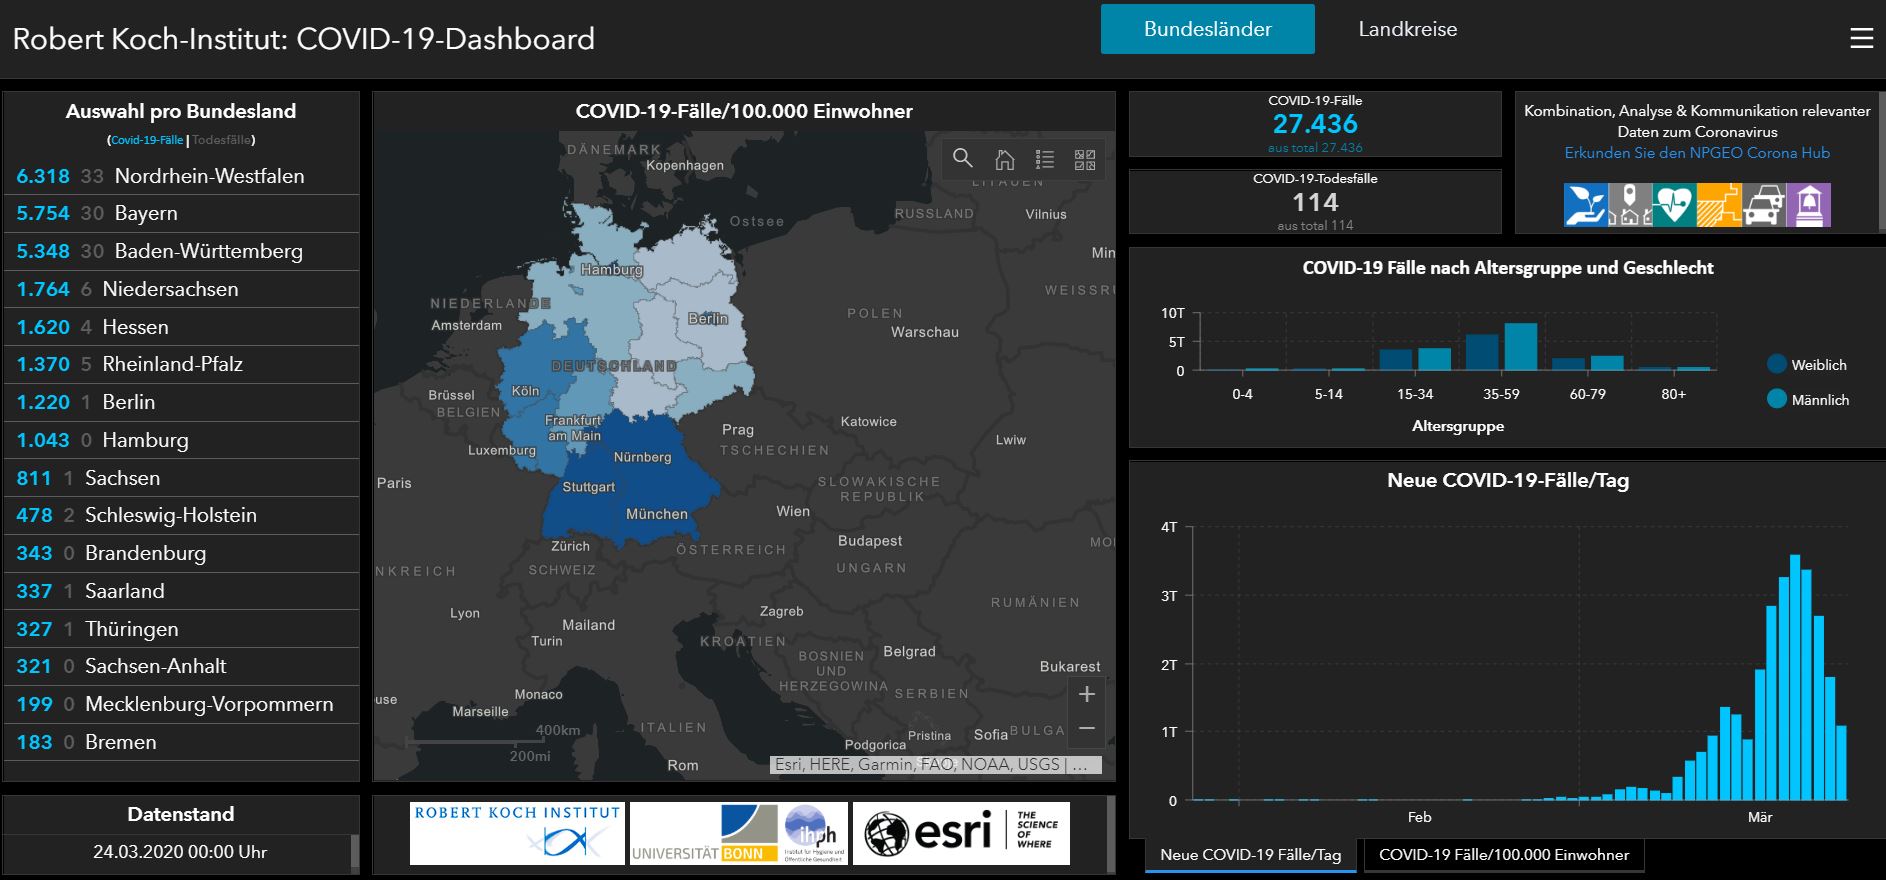Select Rheinland-Pfalz in the list
The image size is (1886, 880).
coord(181,364)
